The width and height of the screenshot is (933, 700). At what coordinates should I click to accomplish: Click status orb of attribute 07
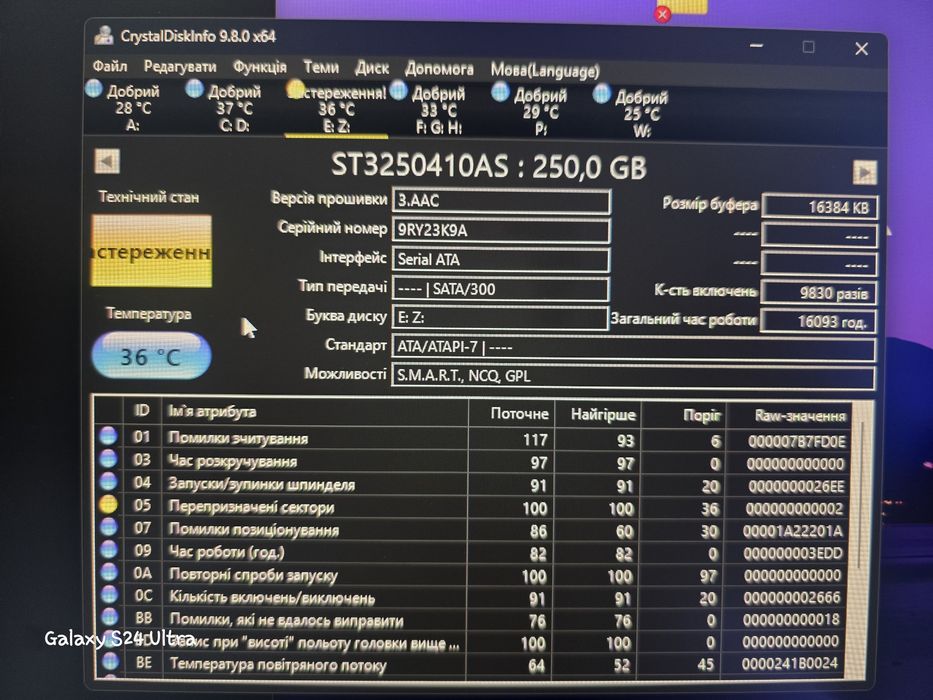(x=109, y=526)
